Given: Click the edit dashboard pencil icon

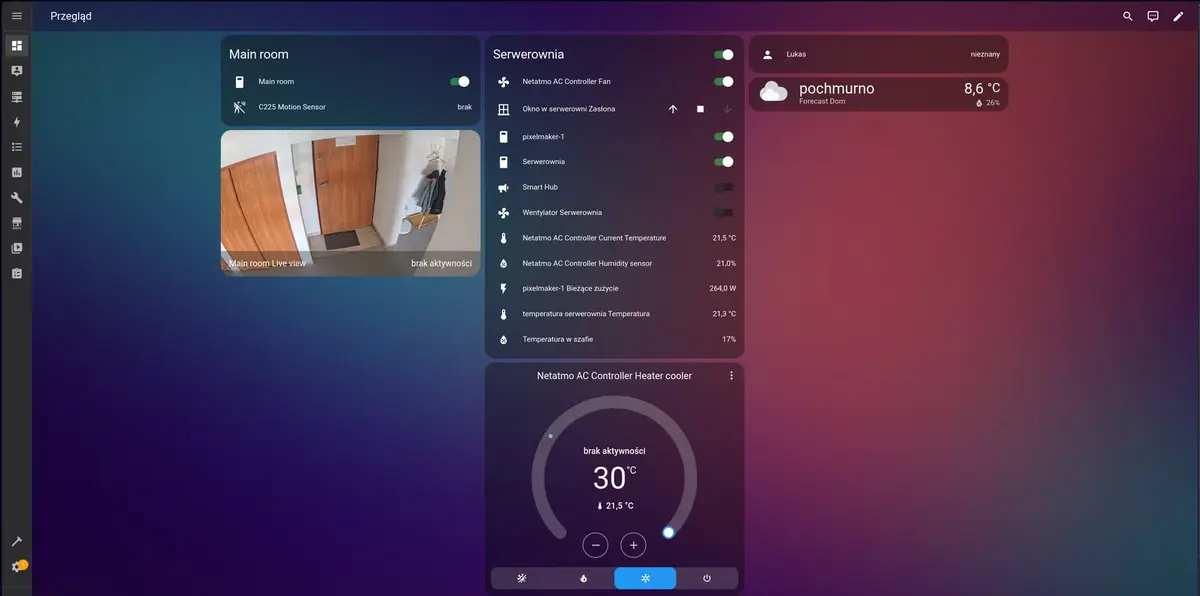Looking at the screenshot, I should 1178,16.
